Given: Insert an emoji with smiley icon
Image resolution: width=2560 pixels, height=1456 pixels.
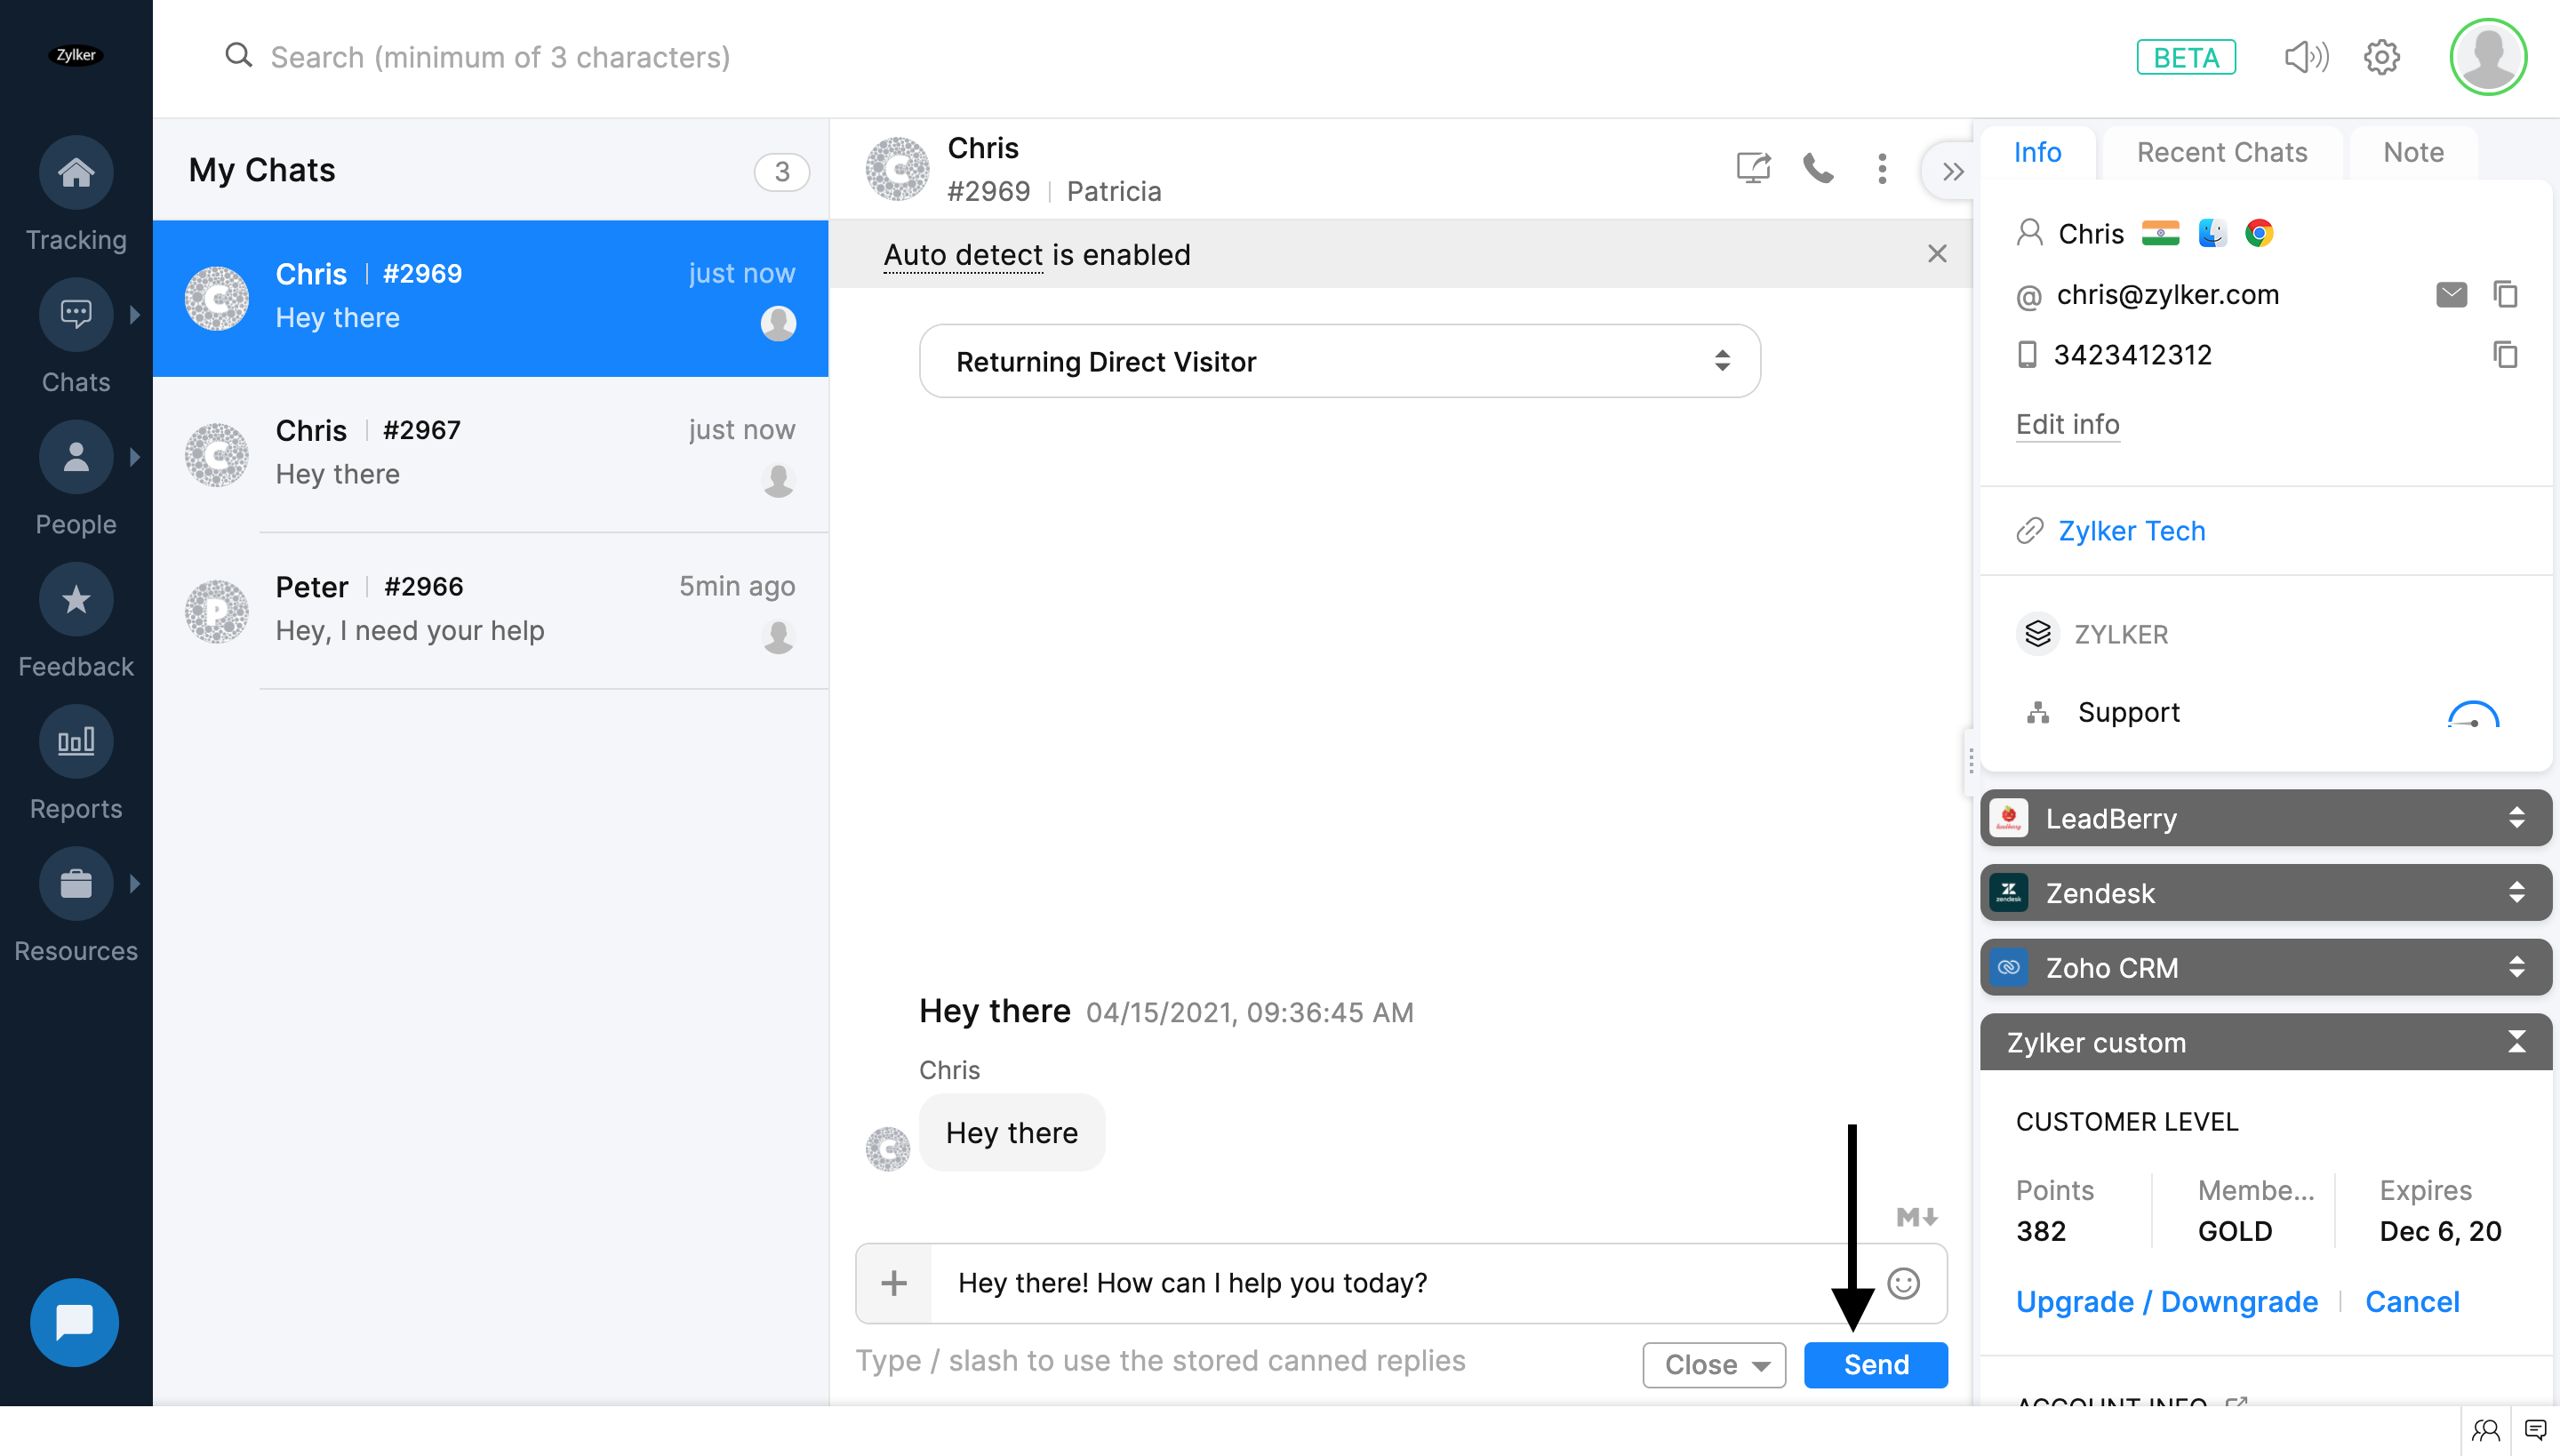Looking at the screenshot, I should (1903, 1283).
